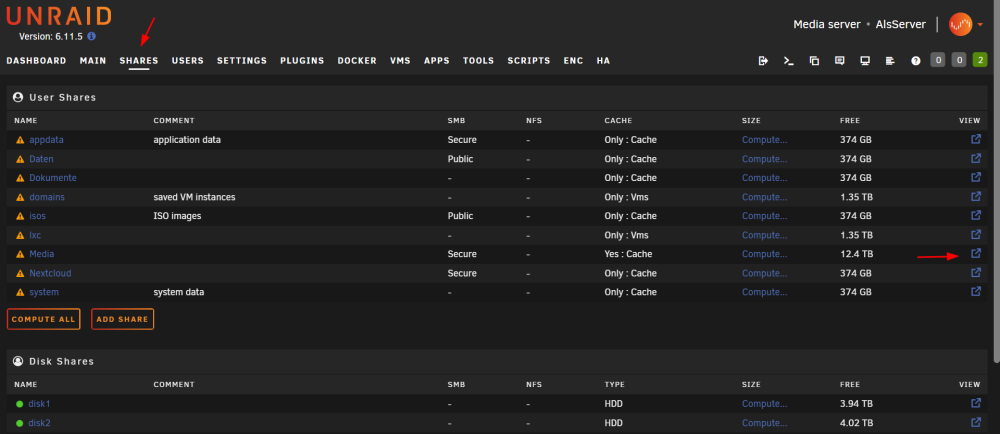This screenshot has height=434, width=1000.
Task: Open the Media share settings link
Action: (x=41, y=254)
